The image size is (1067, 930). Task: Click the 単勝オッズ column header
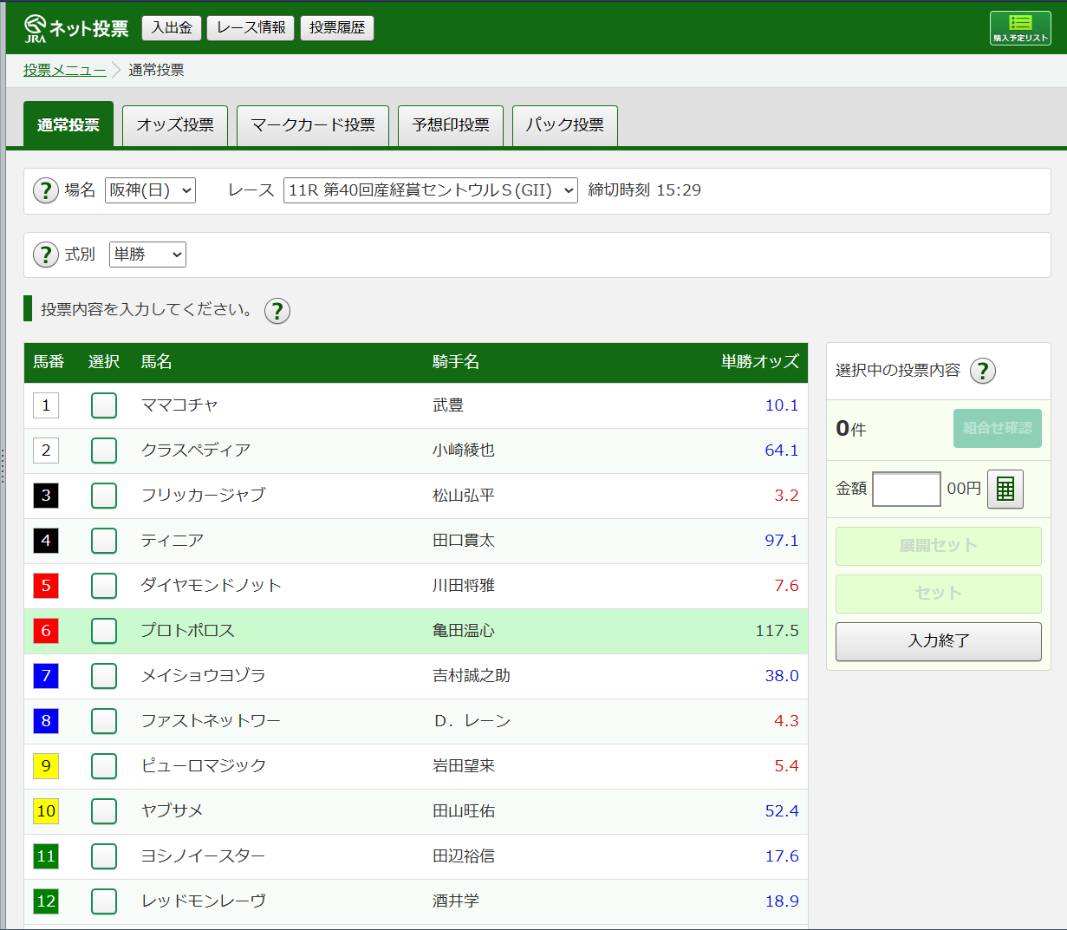pyautogui.click(x=760, y=362)
